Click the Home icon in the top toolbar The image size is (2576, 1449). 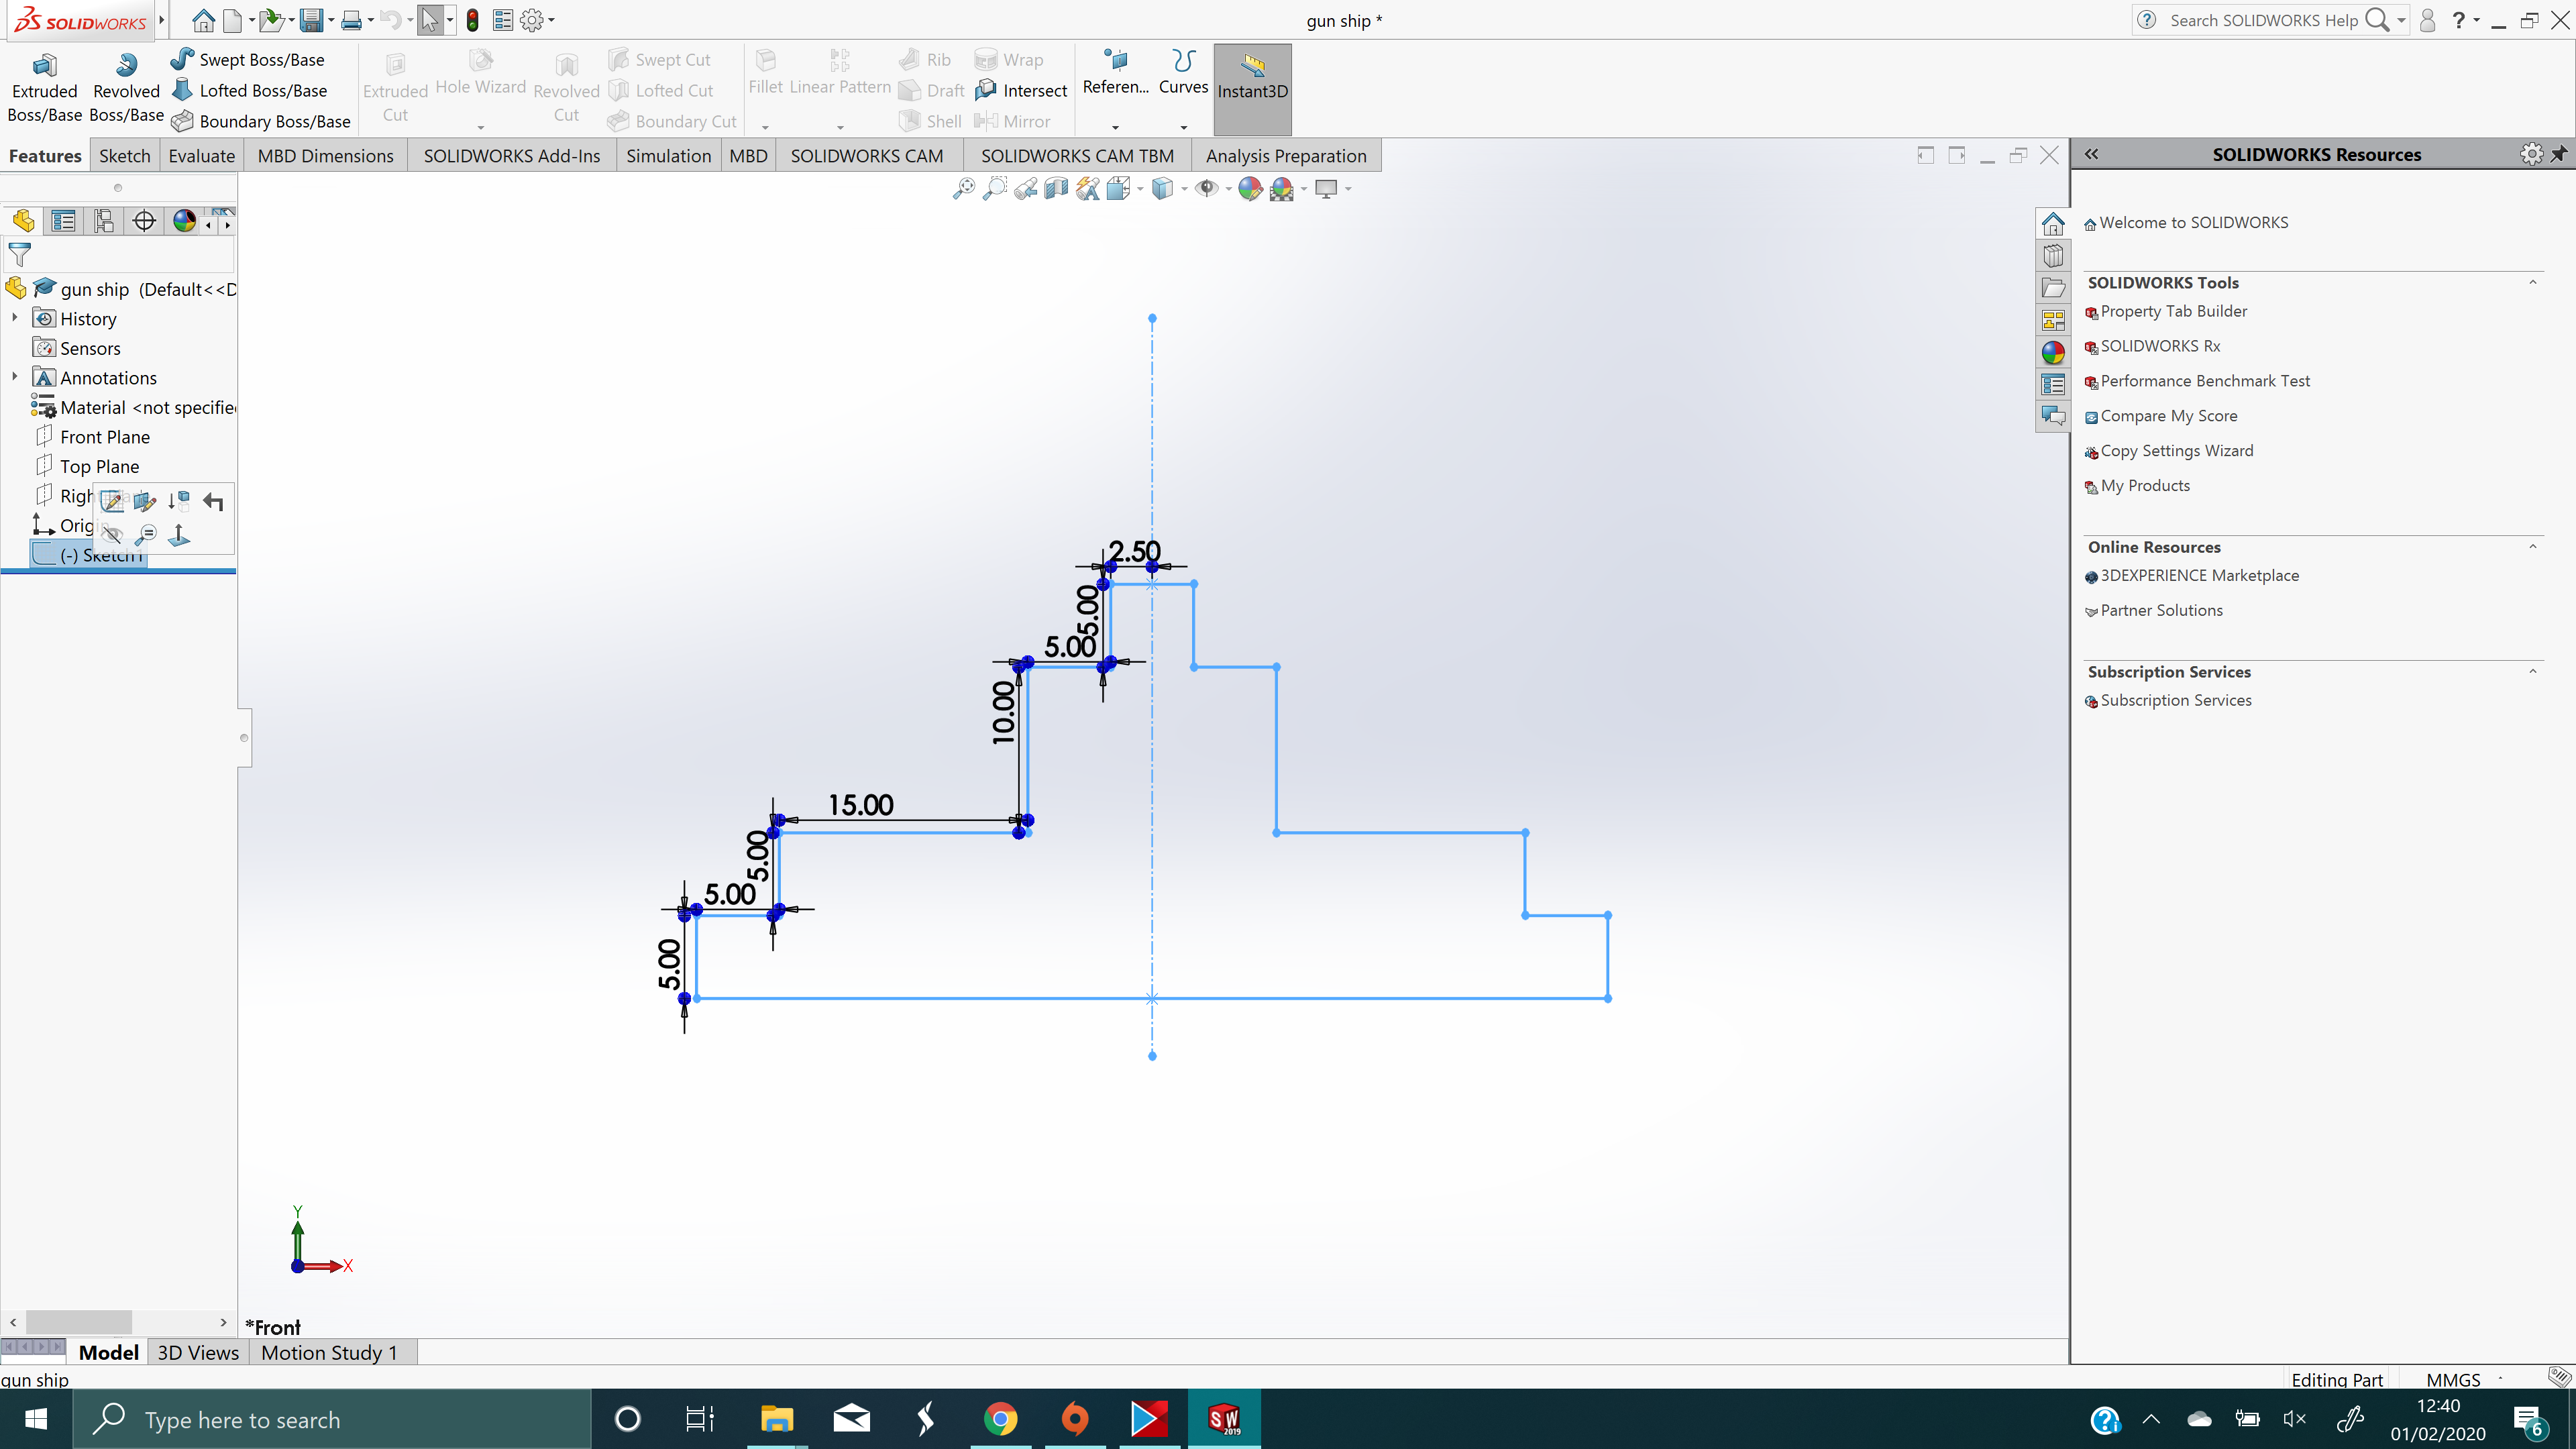point(203,20)
